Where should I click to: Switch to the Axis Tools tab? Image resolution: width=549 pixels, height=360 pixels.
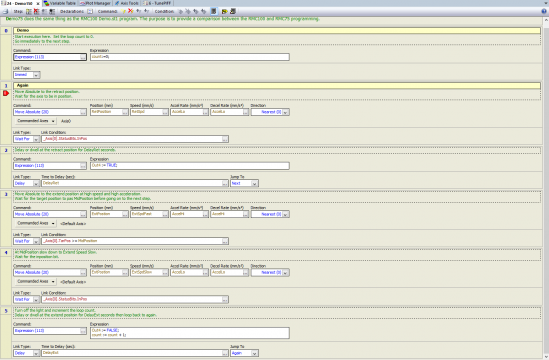coord(126,3)
